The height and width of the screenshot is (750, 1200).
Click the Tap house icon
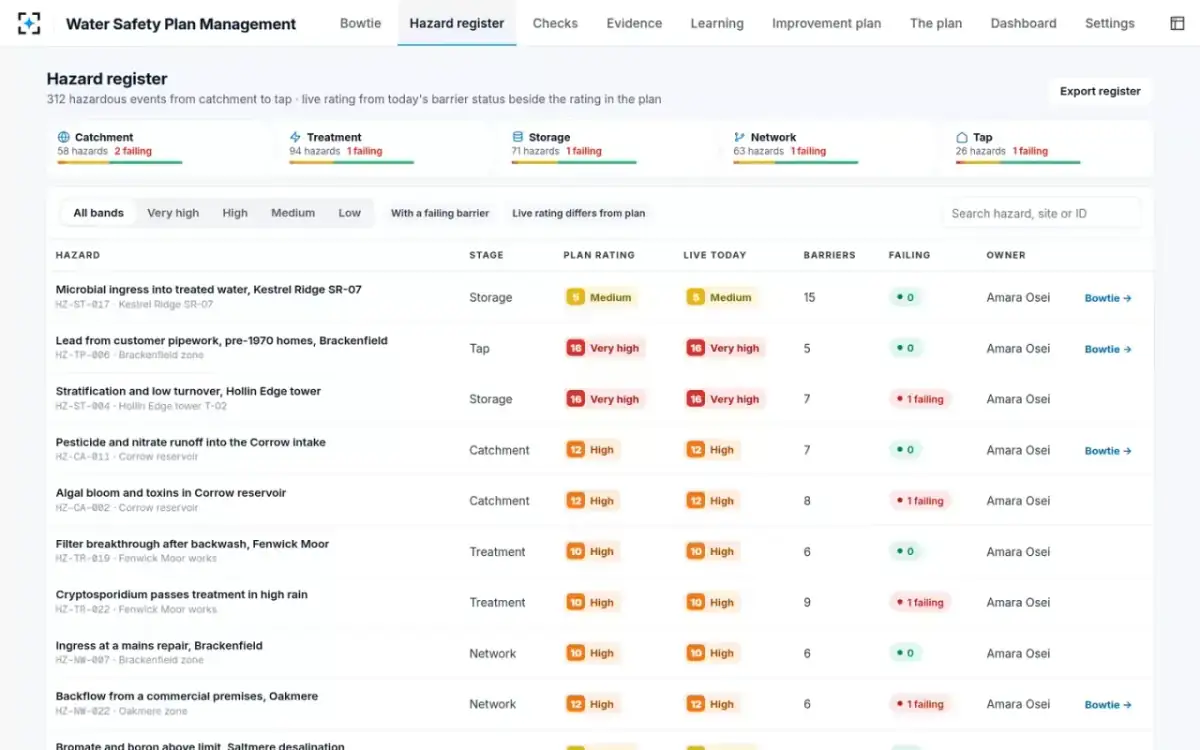pos(962,137)
